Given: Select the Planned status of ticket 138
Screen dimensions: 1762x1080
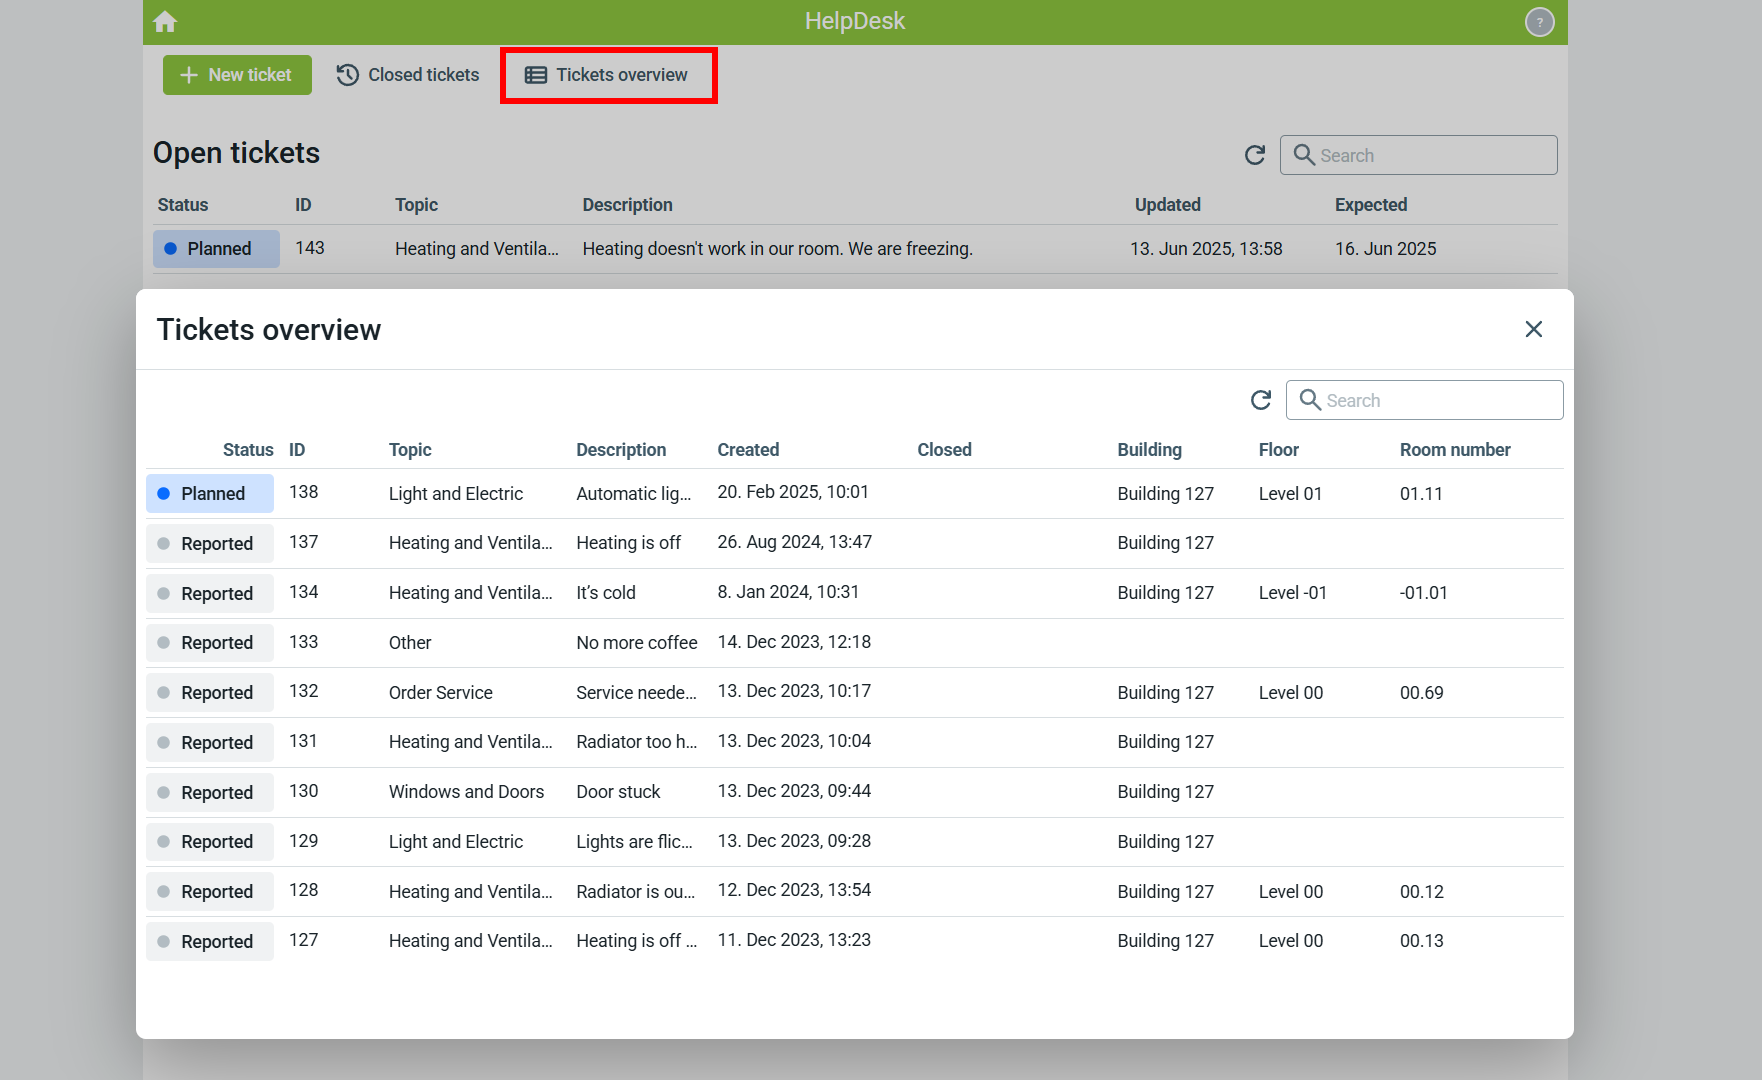Looking at the screenshot, I should pos(210,494).
